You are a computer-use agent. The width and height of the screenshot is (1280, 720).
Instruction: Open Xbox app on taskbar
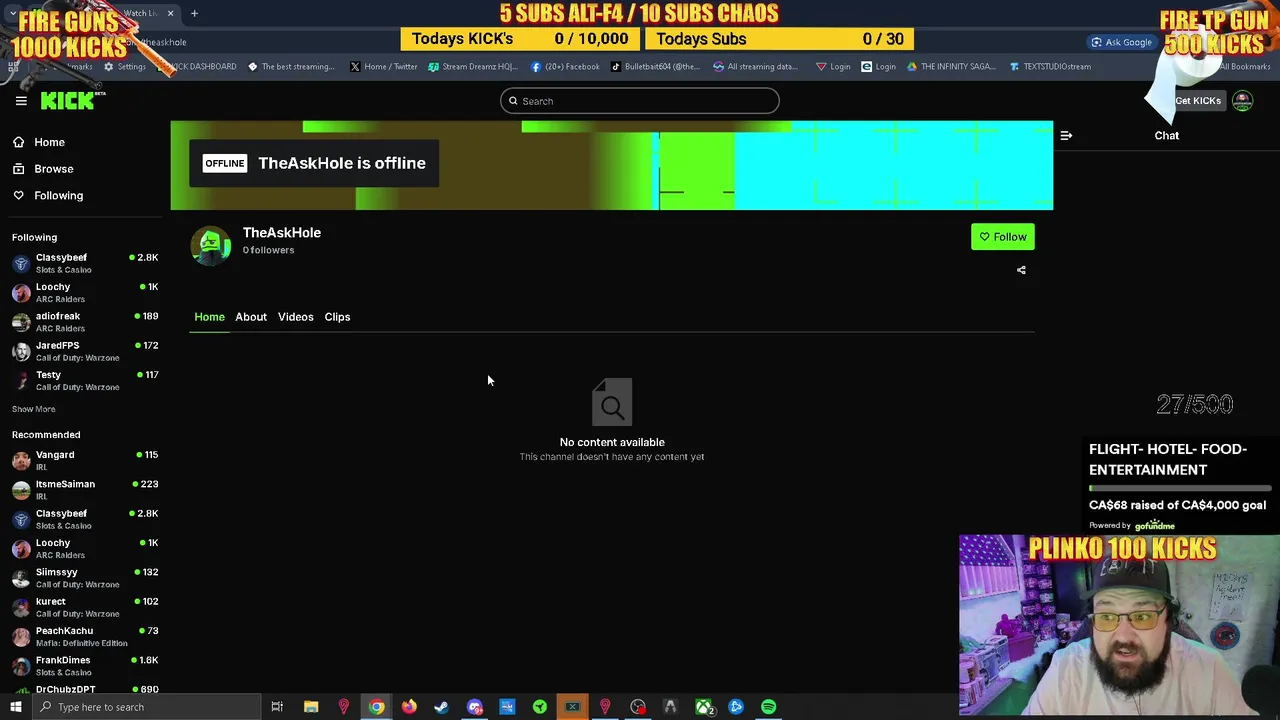click(x=703, y=707)
